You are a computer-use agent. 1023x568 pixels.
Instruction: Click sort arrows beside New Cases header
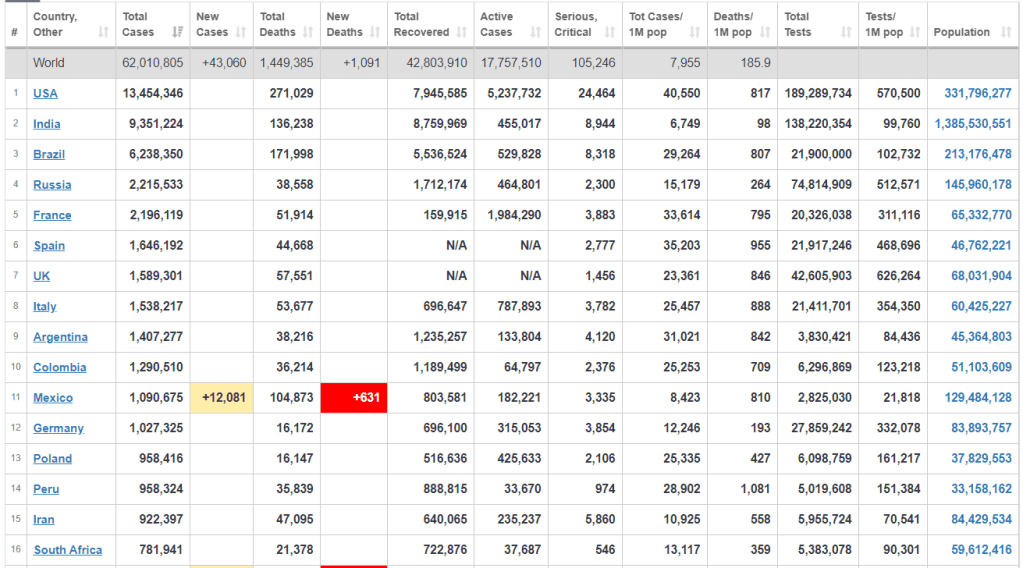pos(241,33)
